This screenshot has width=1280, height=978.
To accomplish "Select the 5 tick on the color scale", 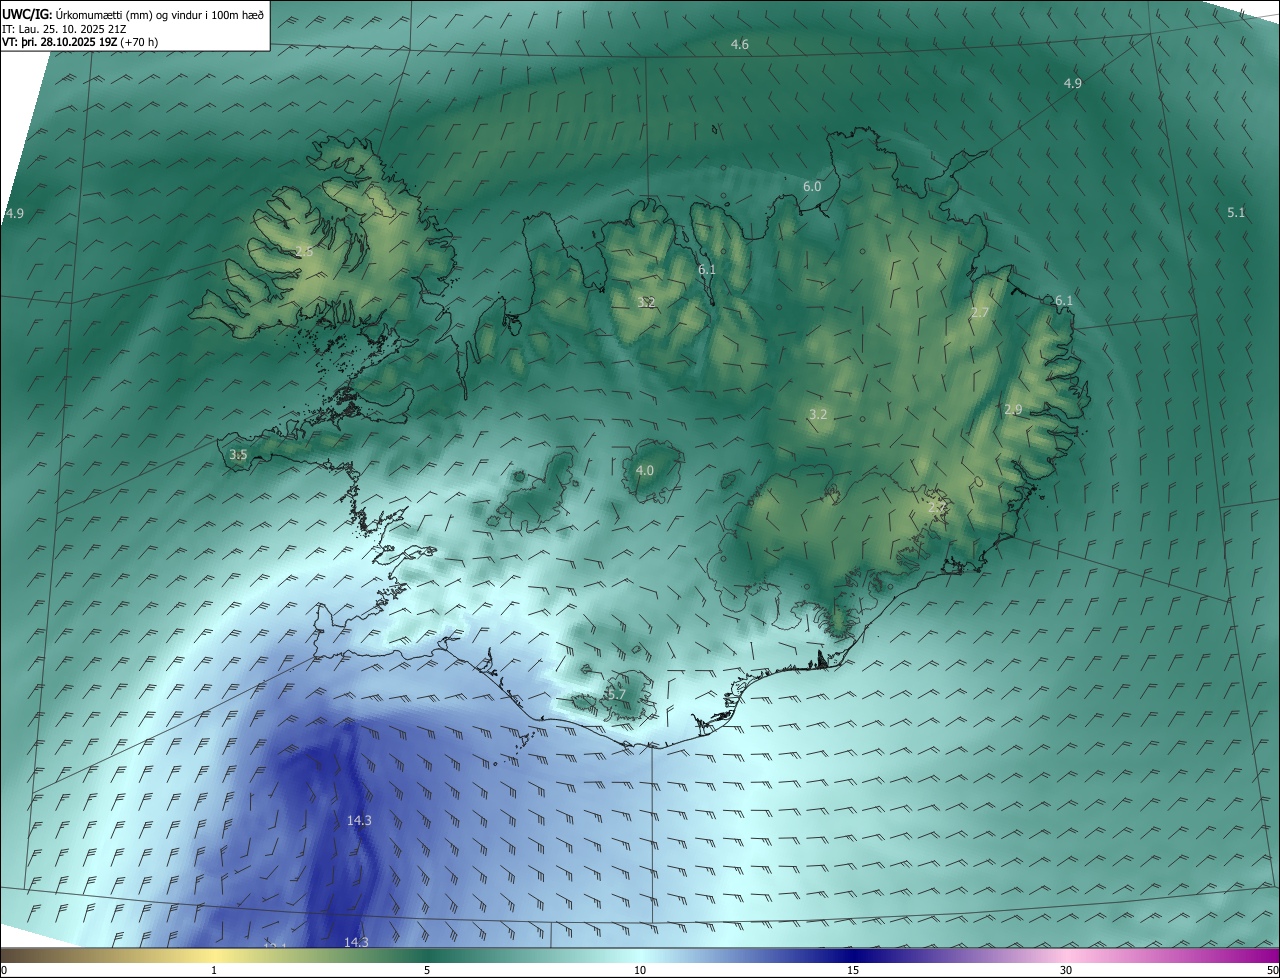I will coord(427,971).
